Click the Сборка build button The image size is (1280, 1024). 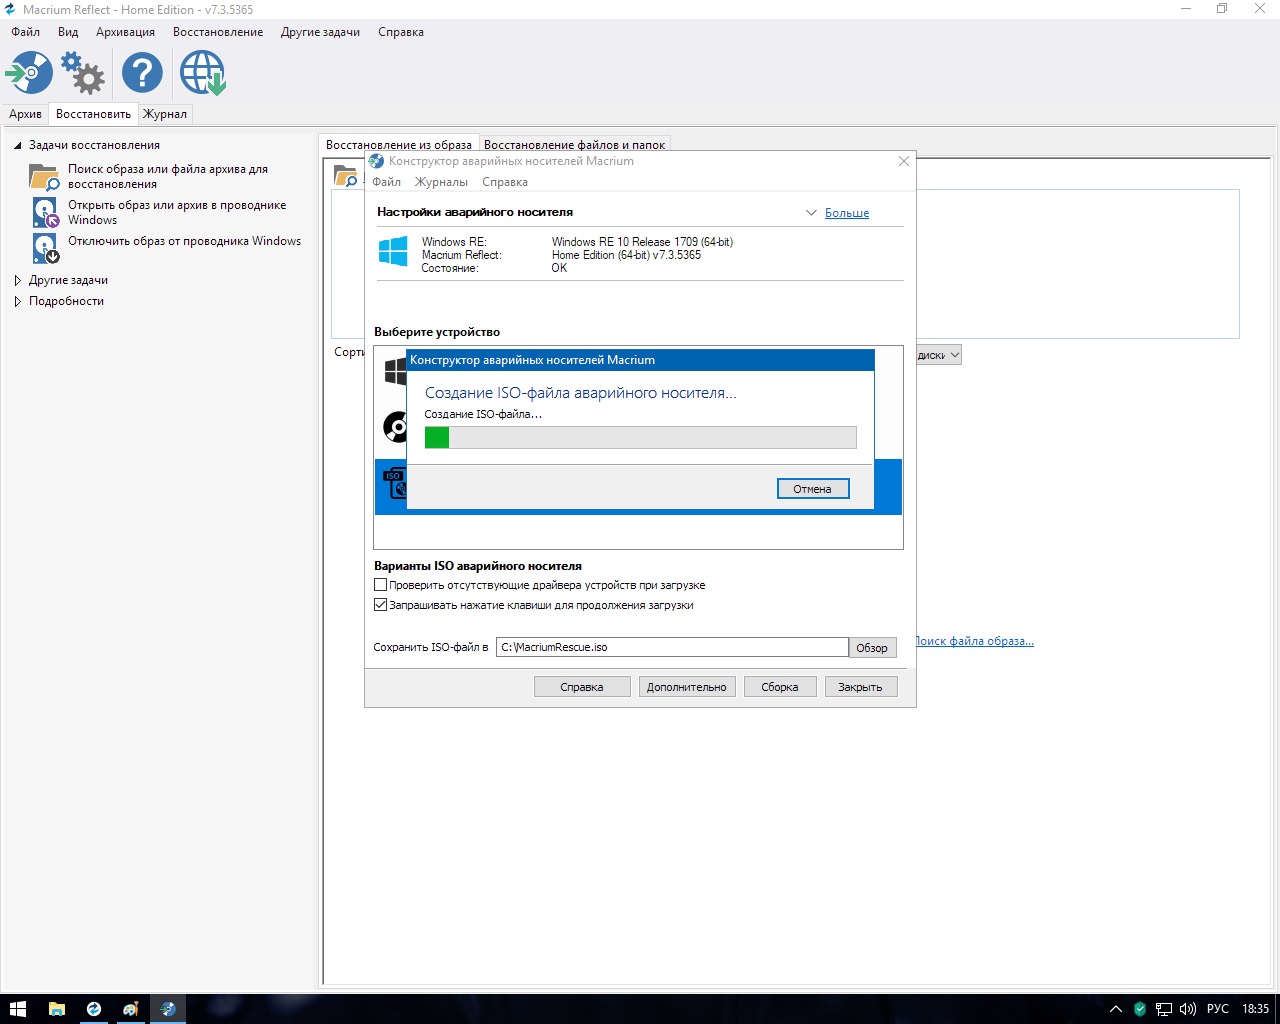click(x=780, y=687)
